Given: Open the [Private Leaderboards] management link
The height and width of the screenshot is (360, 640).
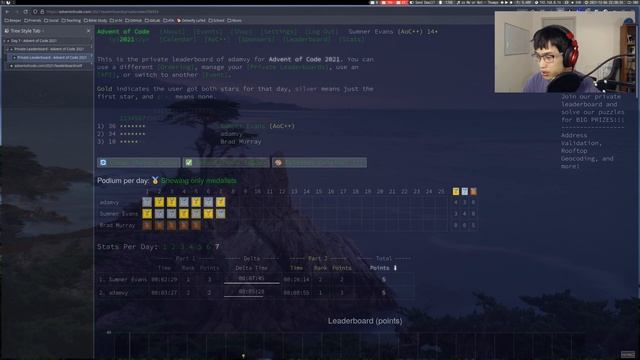Looking at the screenshot, I should [288, 67].
